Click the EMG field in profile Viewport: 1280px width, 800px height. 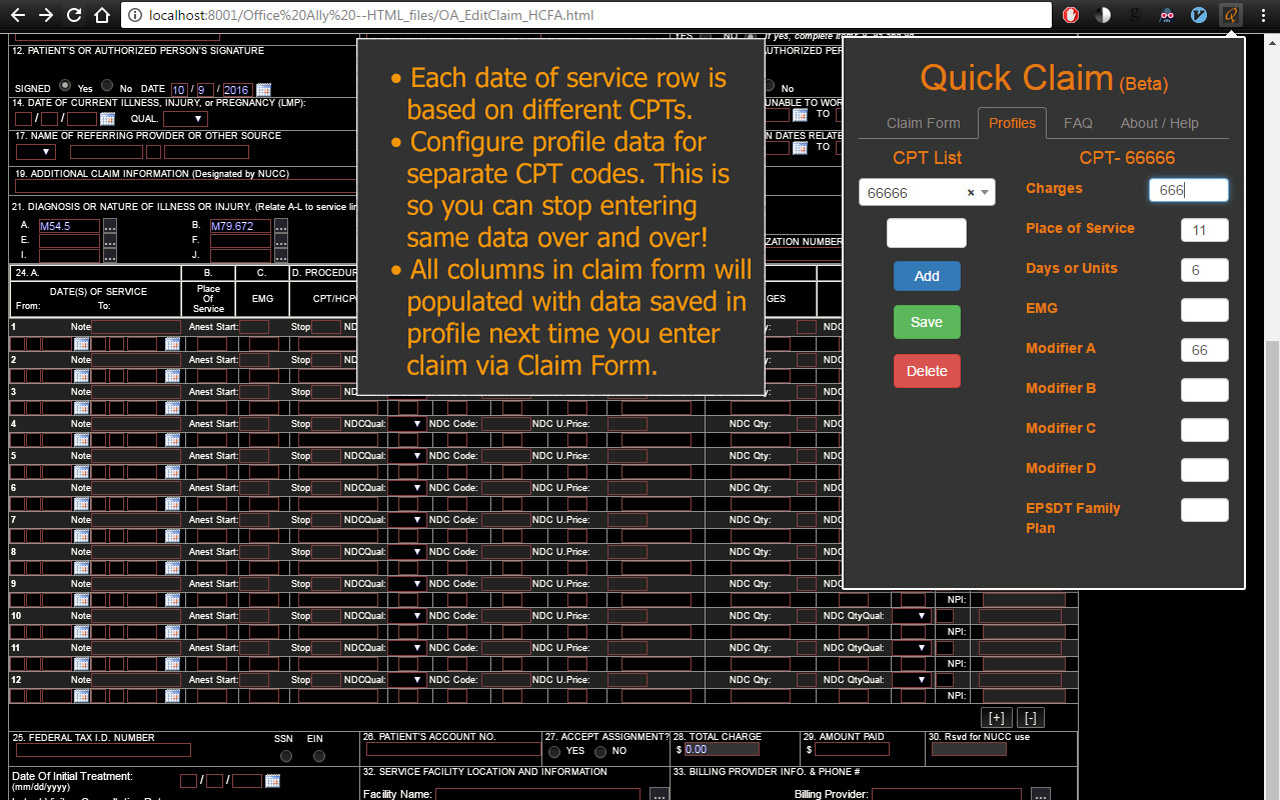point(1204,310)
